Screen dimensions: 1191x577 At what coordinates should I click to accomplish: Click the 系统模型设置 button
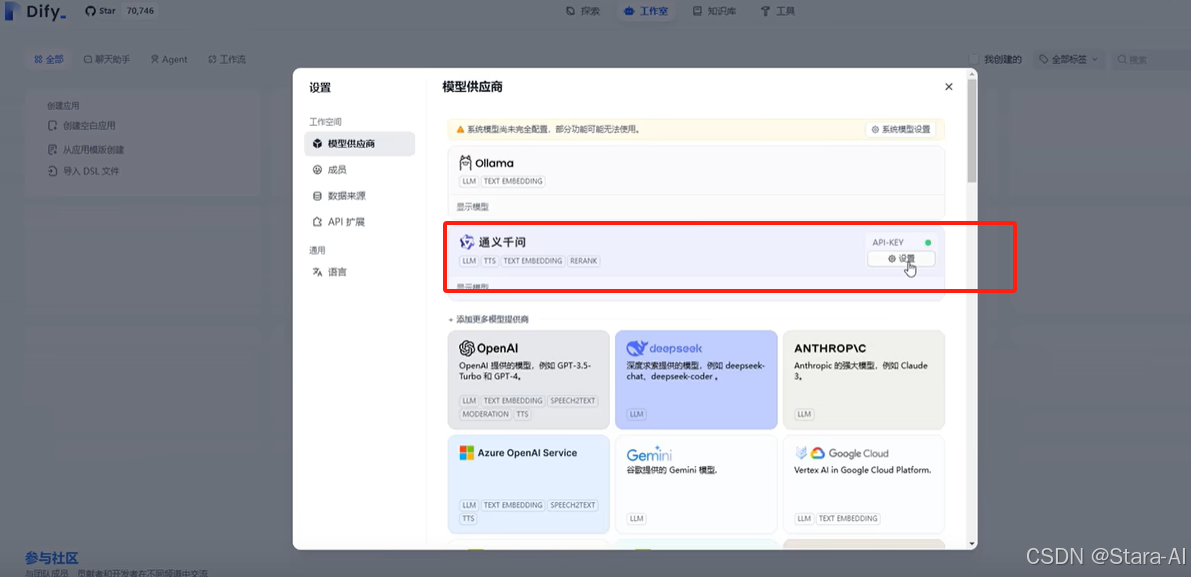900,130
